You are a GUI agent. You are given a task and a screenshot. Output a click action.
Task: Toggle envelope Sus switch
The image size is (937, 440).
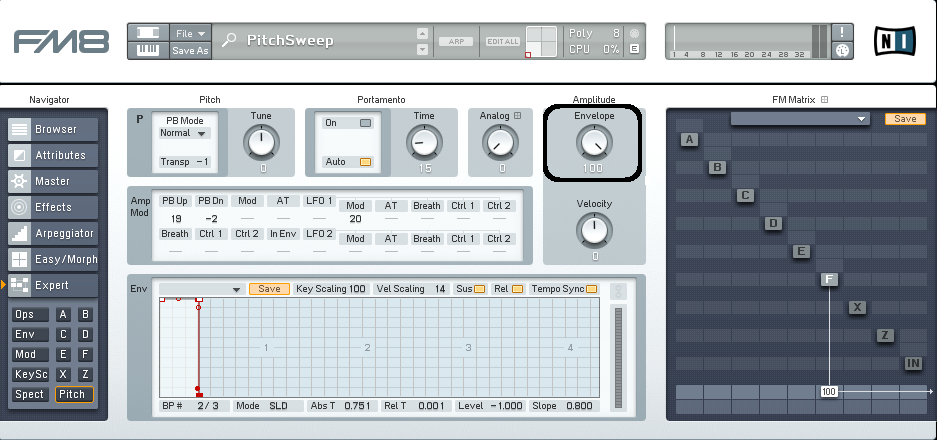point(479,289)
